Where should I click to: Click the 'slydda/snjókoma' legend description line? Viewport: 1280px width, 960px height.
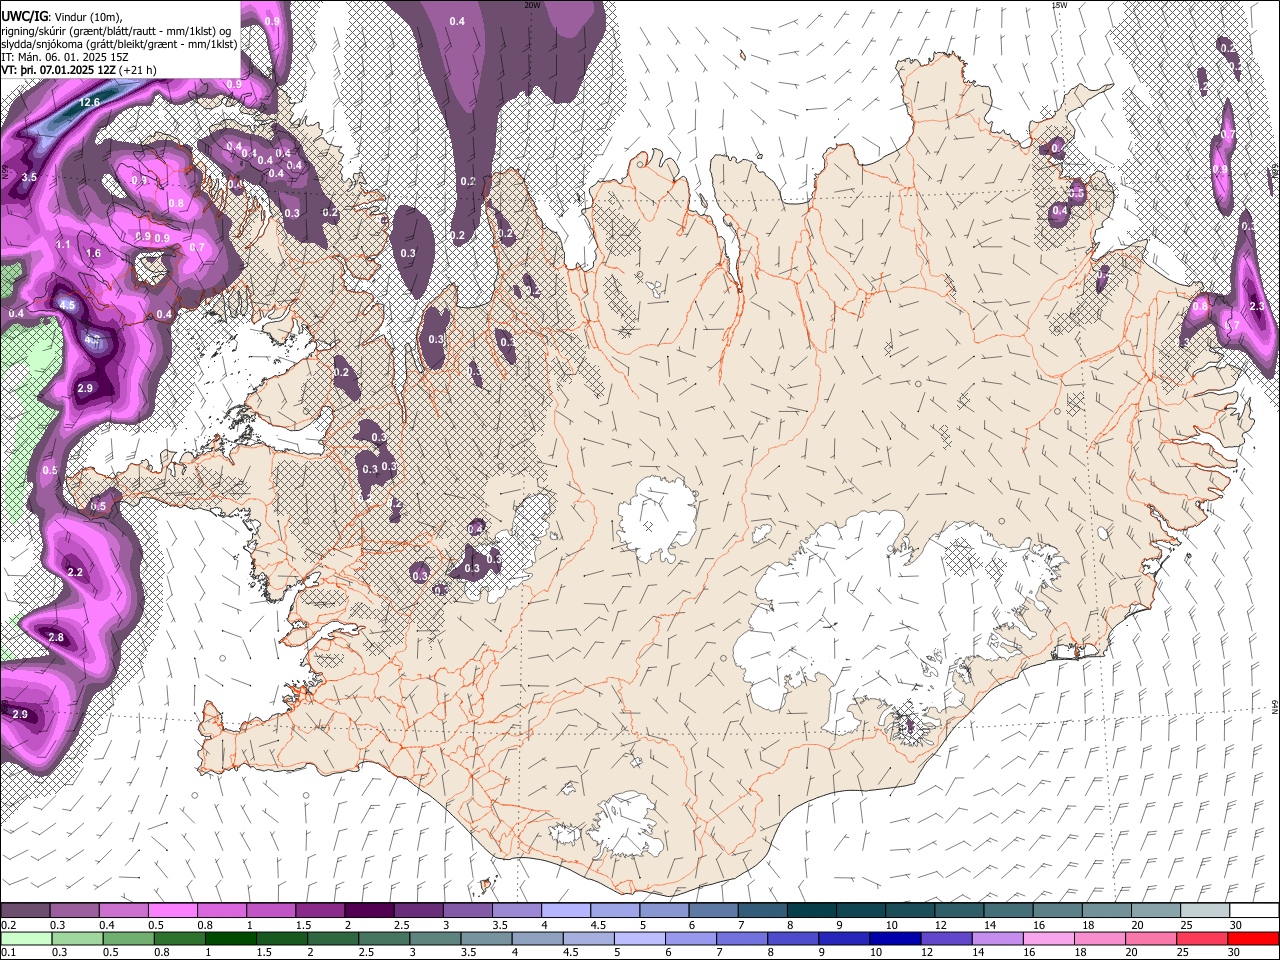pos(119,44)
